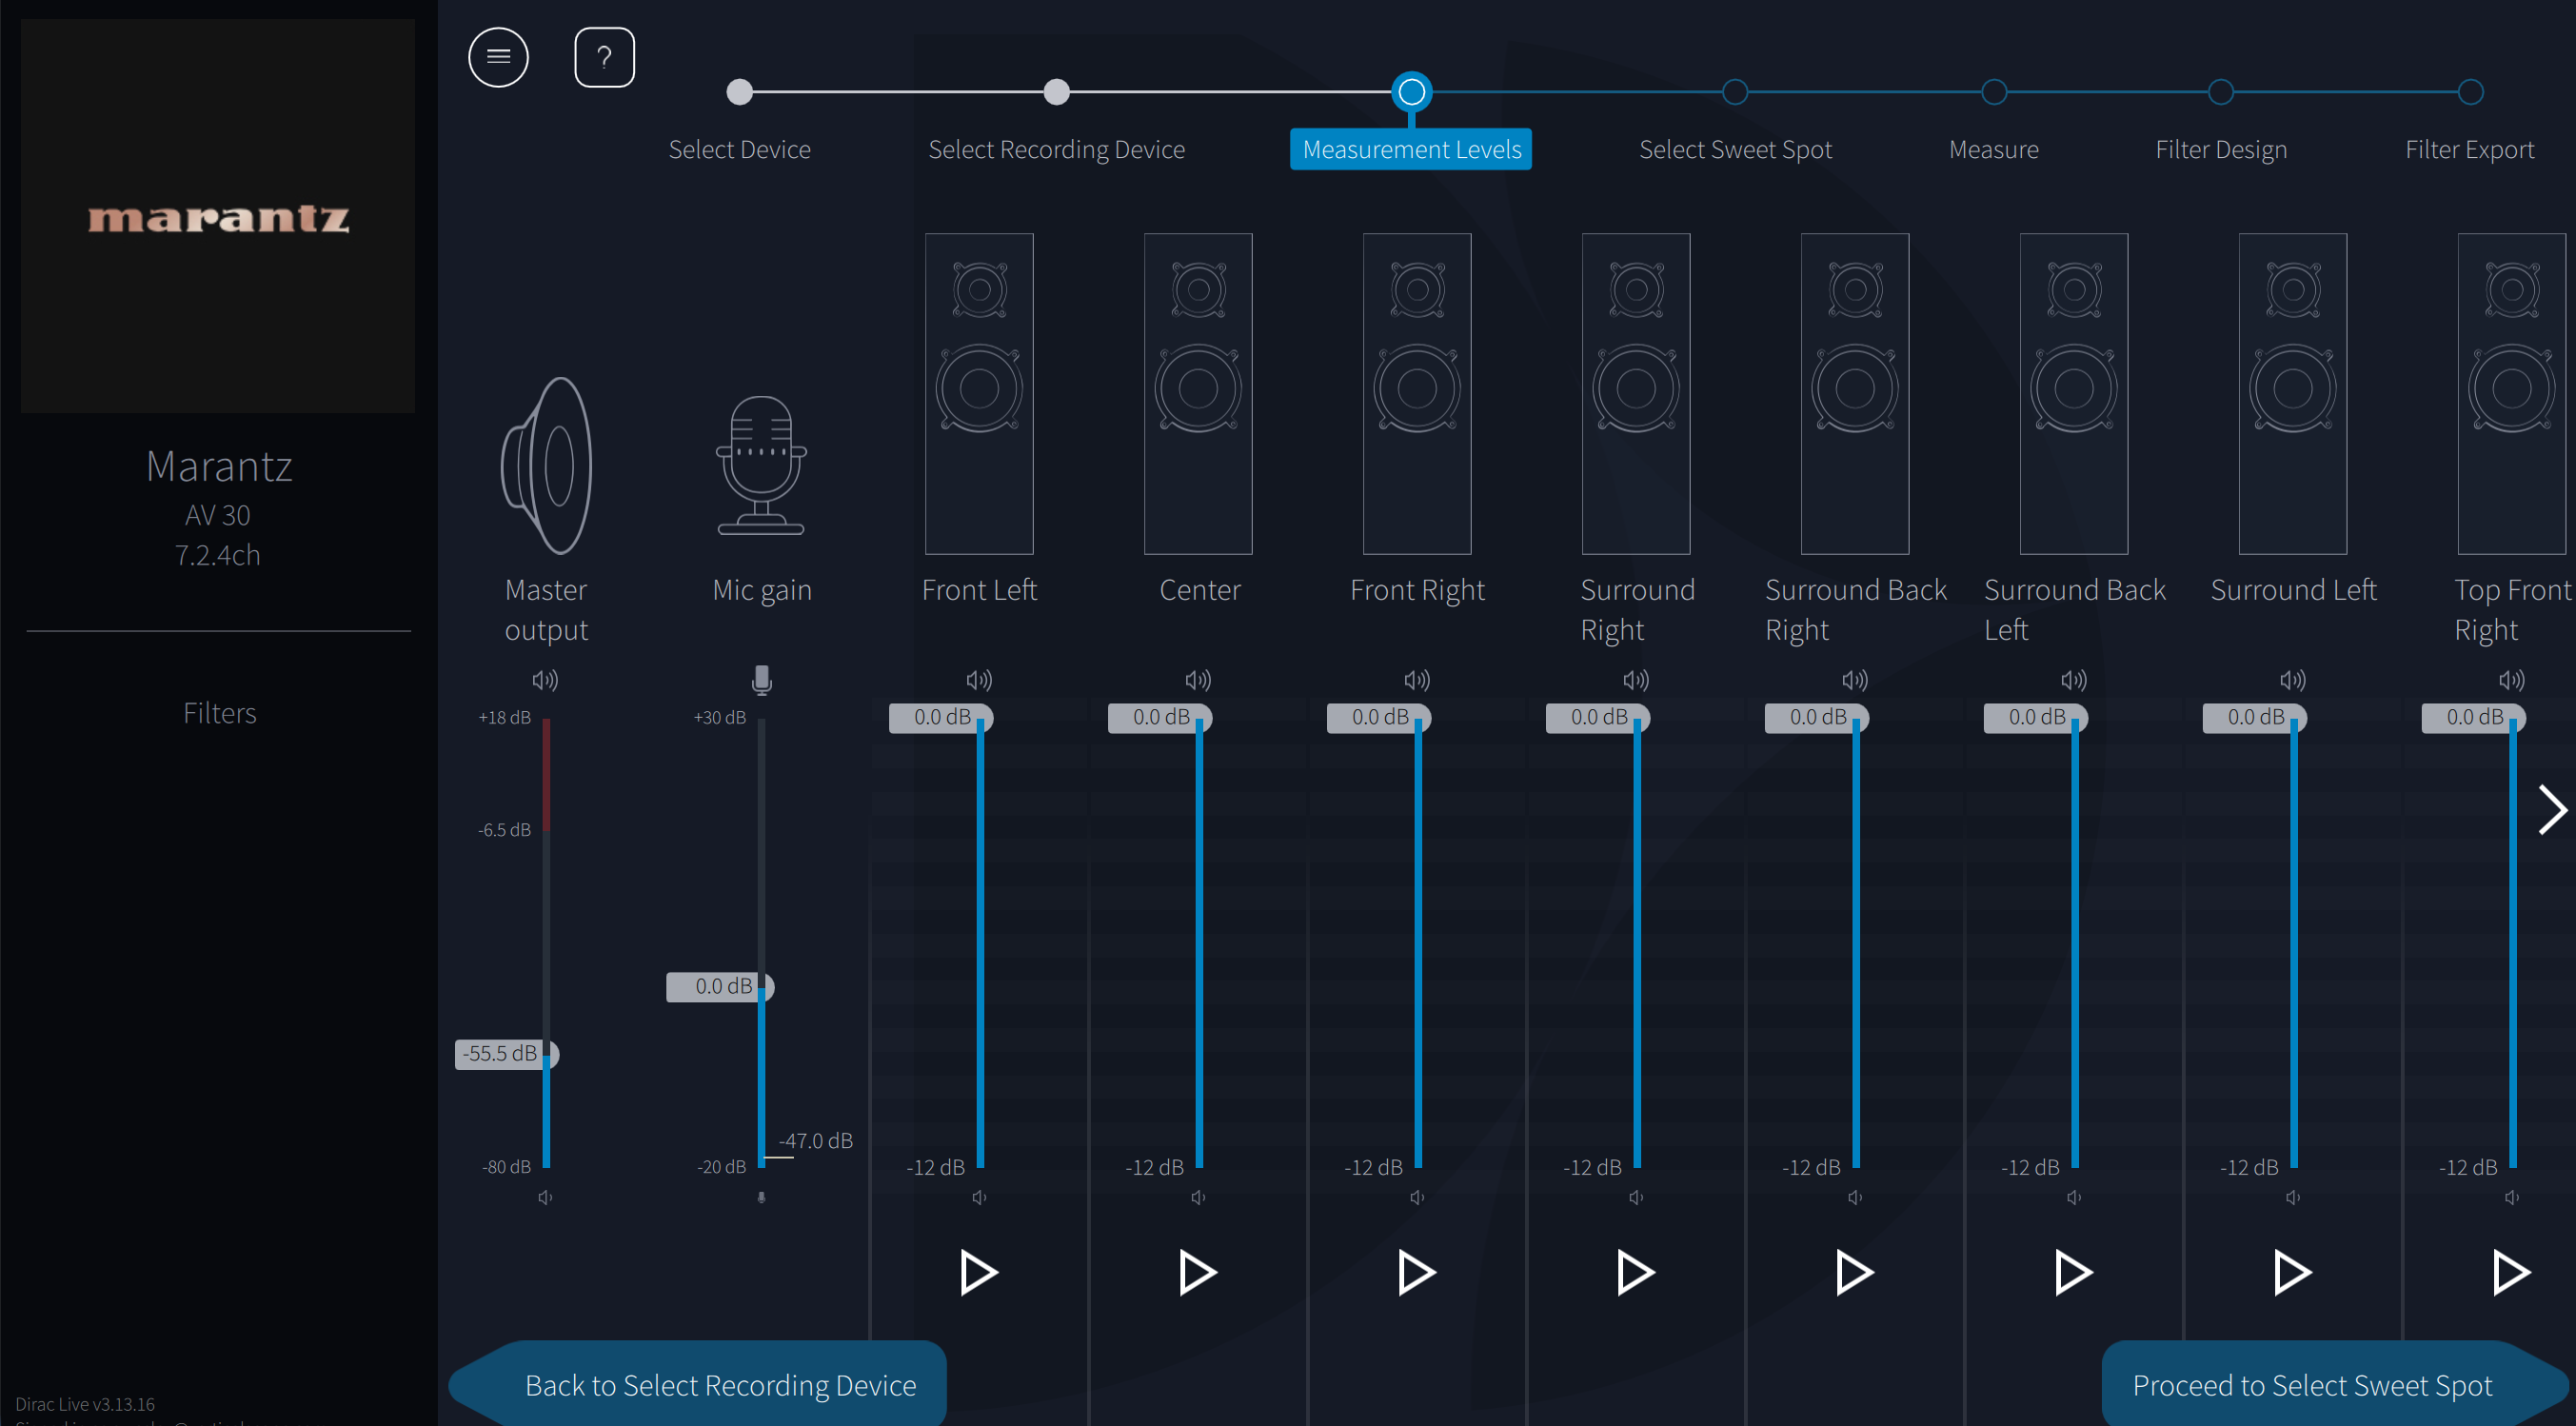Click max volume icon above Surround Left slider
Image resolution: width=2576 pixels, height=1426 pixels.
(2292, 680)
